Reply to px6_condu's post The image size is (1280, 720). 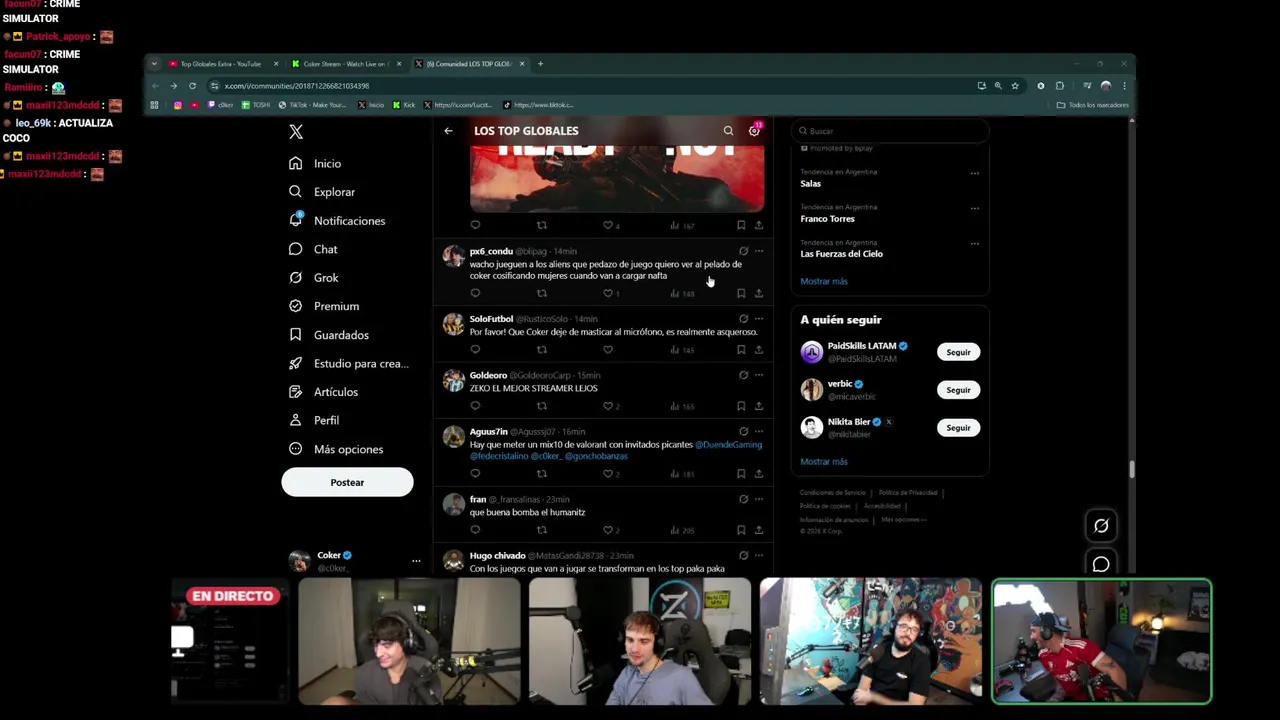(475, 293)
